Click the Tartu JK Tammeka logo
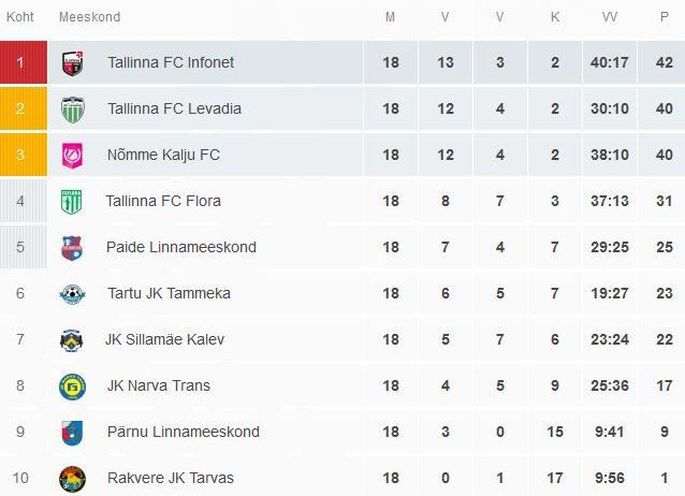This screenshot has height=496, width=685. [x=73, y=294]
